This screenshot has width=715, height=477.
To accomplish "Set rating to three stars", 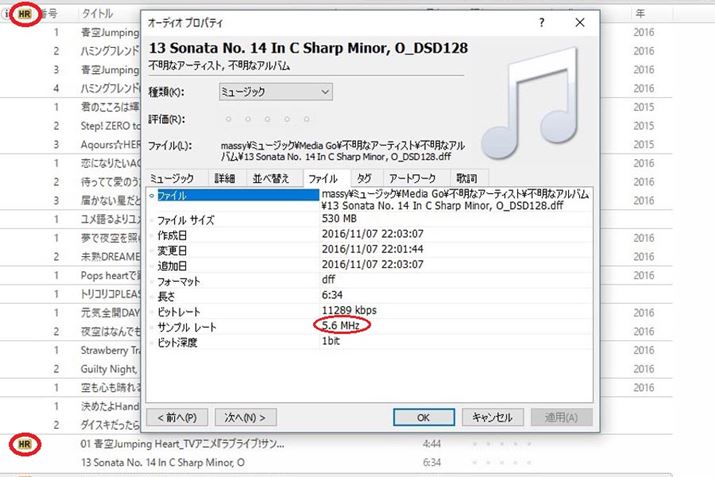I will (x=268, y=119).
